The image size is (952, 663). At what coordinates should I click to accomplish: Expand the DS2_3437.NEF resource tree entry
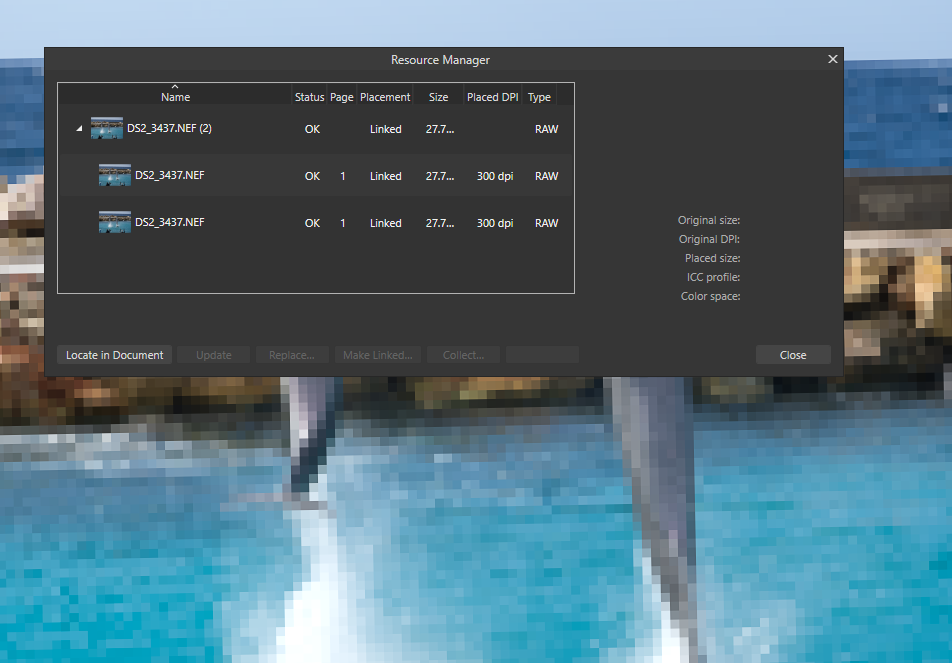(79, 128)
